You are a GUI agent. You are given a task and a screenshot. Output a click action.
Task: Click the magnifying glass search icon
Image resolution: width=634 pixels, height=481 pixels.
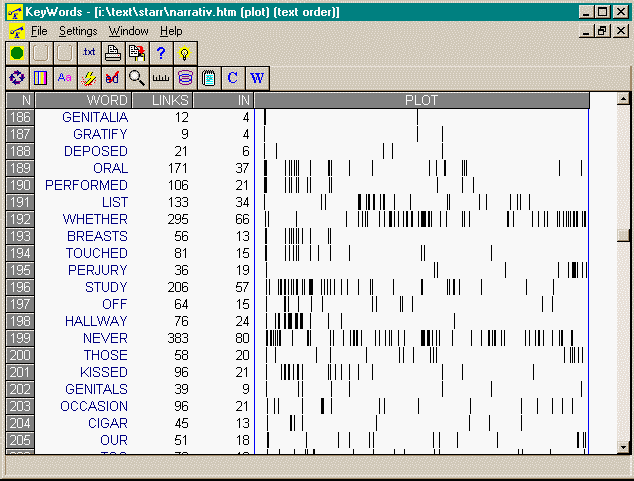137,77
